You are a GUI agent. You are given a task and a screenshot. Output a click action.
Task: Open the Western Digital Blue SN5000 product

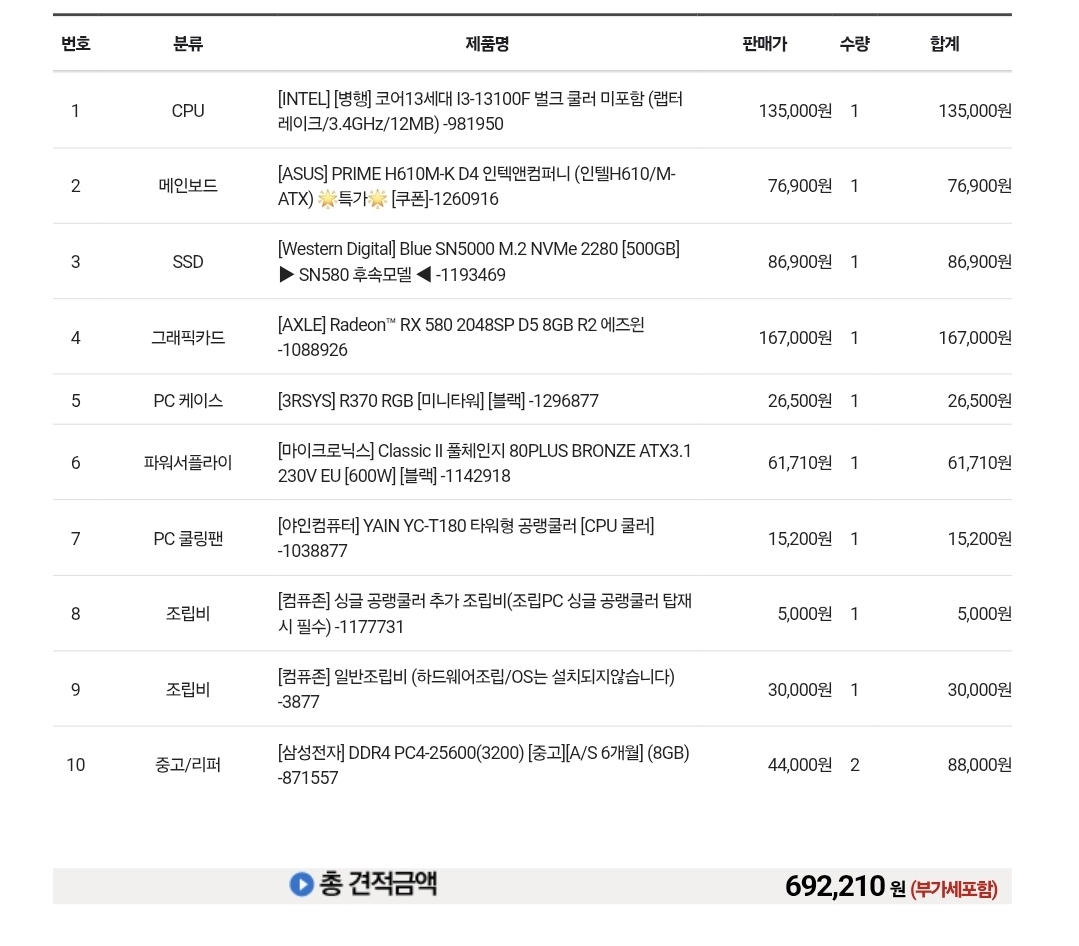[x=479, y=261]
